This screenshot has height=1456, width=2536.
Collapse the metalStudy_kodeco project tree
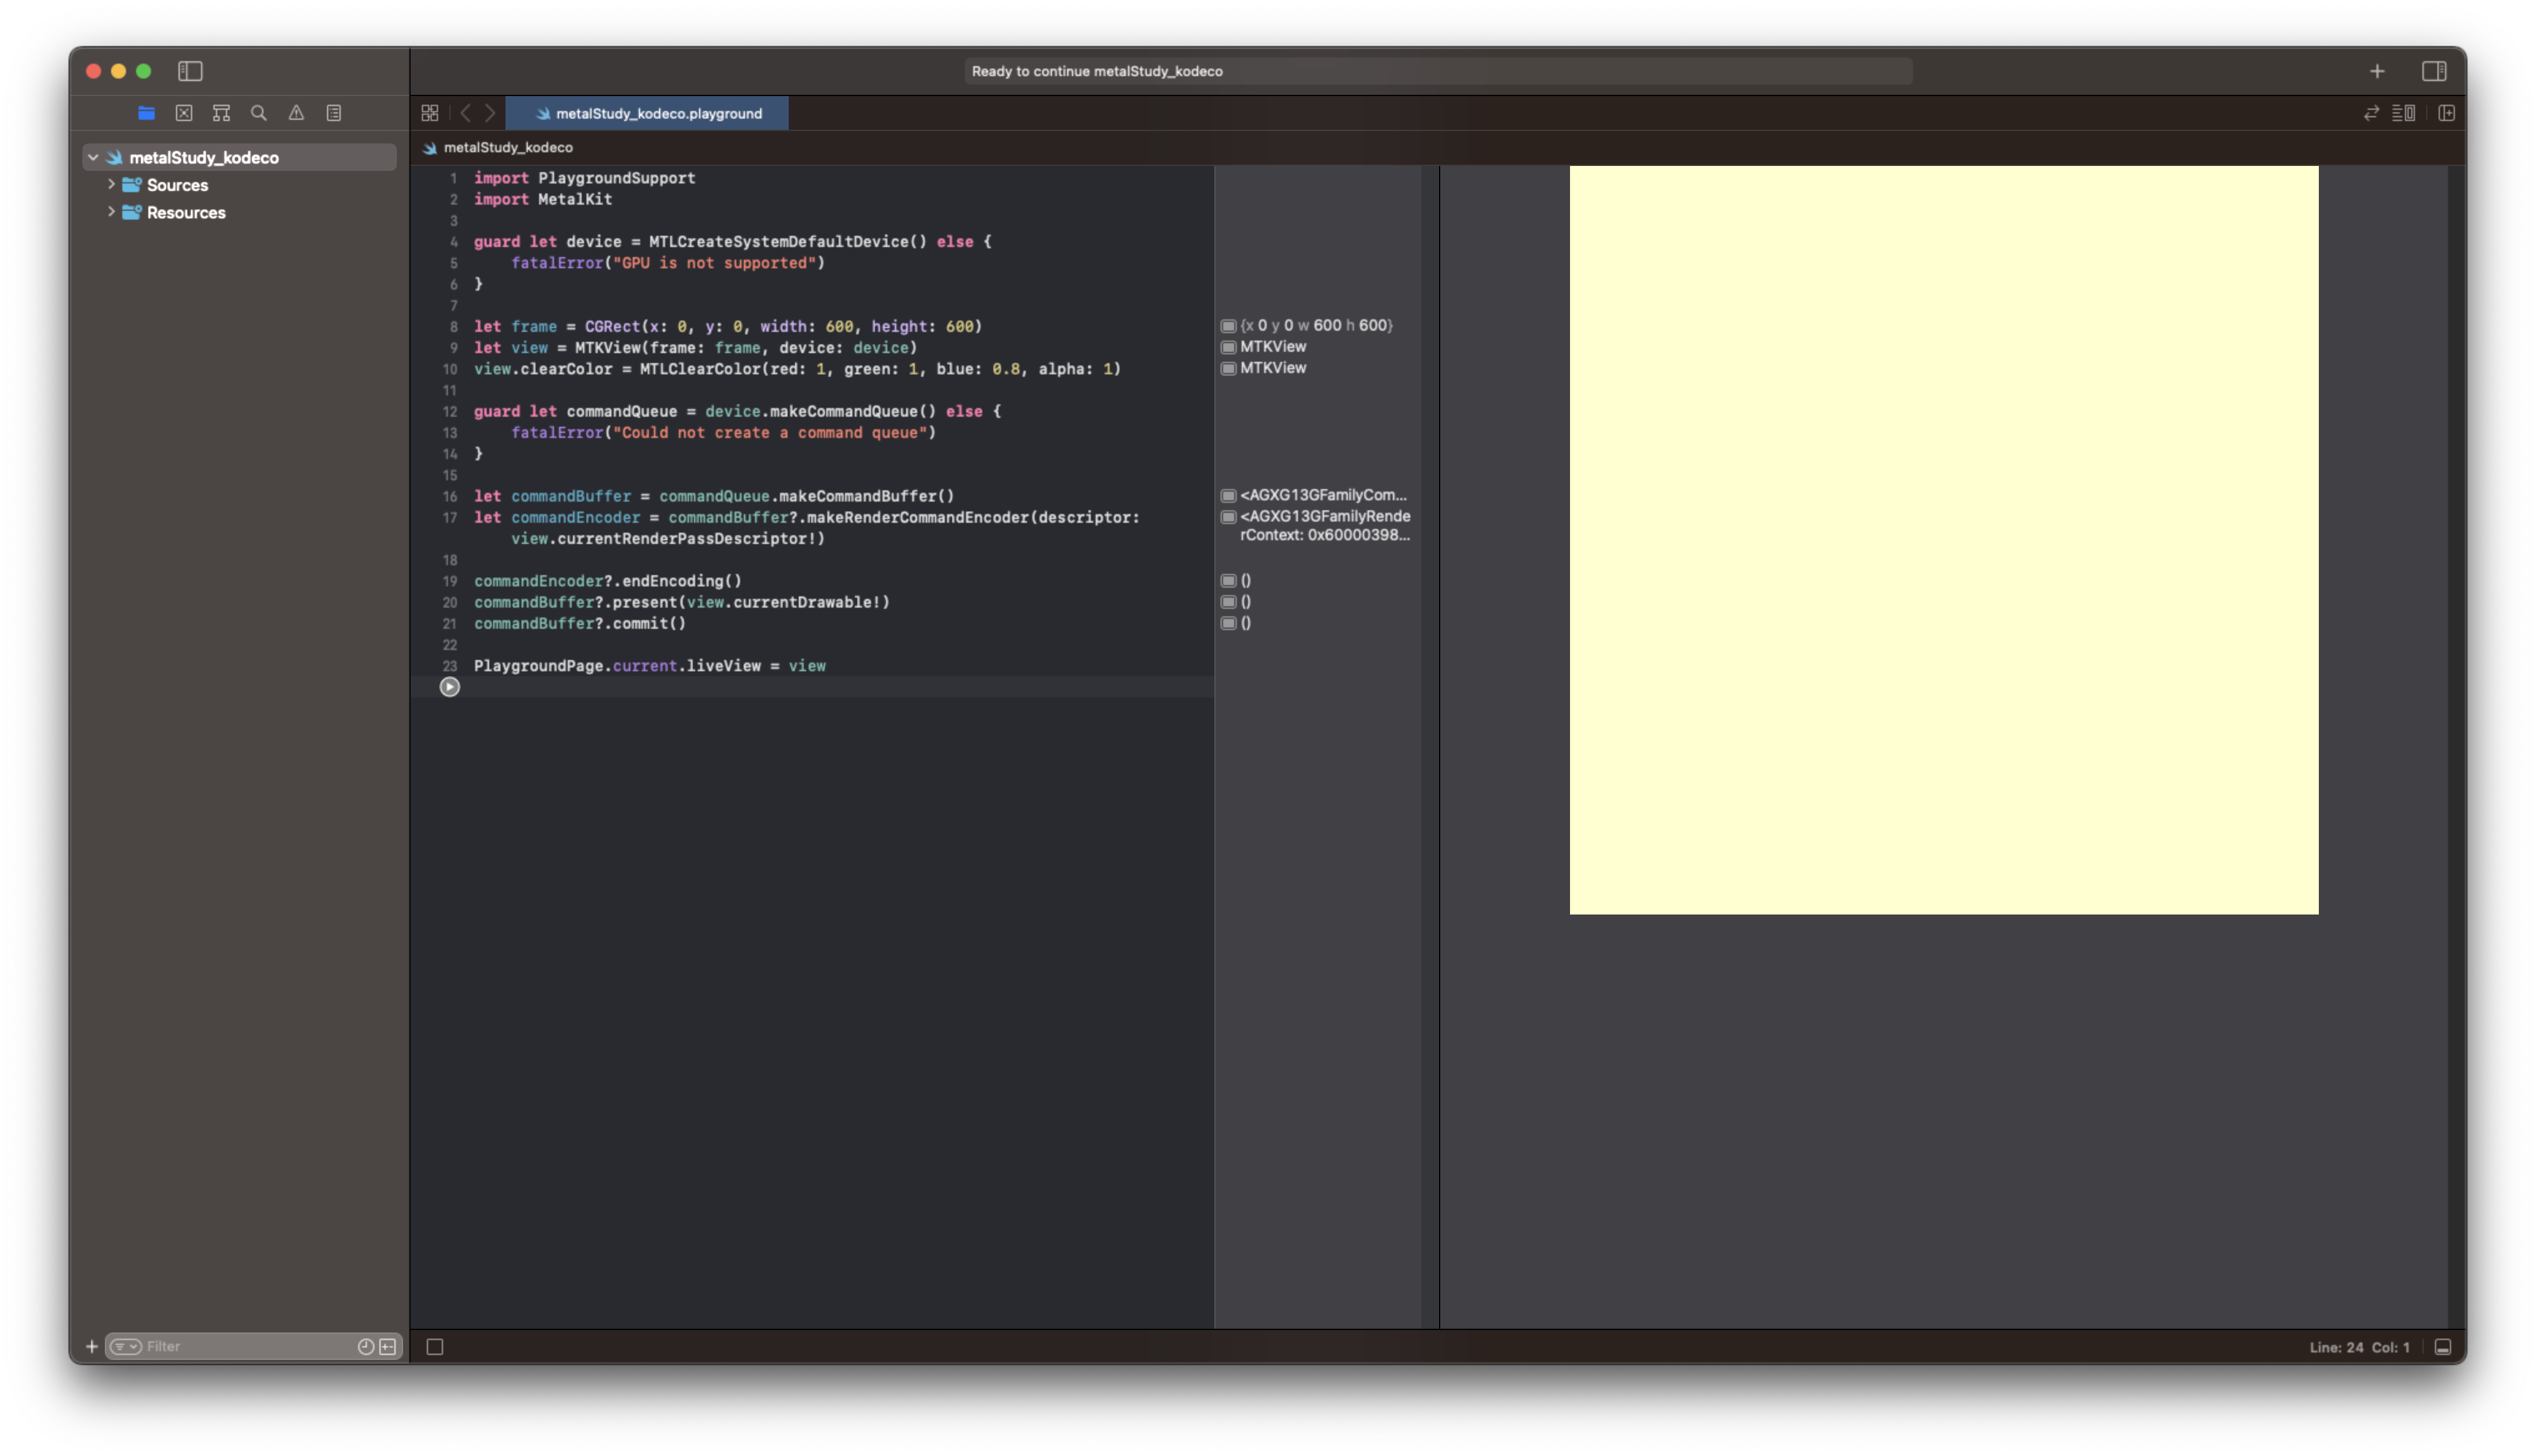click(93, 157)
